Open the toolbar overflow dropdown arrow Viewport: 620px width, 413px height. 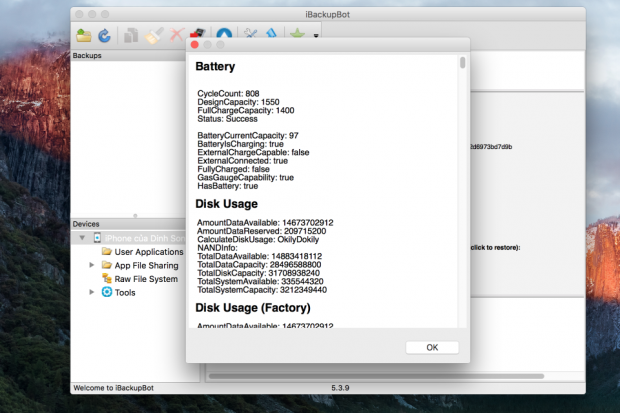(316, 36)
